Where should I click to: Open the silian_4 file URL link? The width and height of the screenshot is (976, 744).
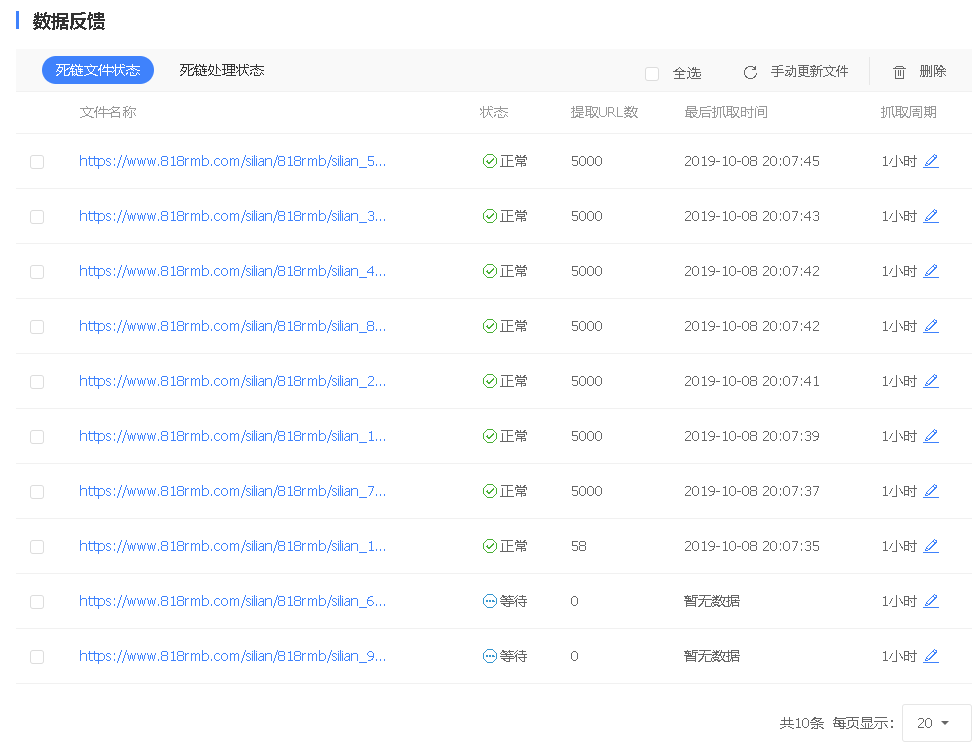[x=232, y=271]
